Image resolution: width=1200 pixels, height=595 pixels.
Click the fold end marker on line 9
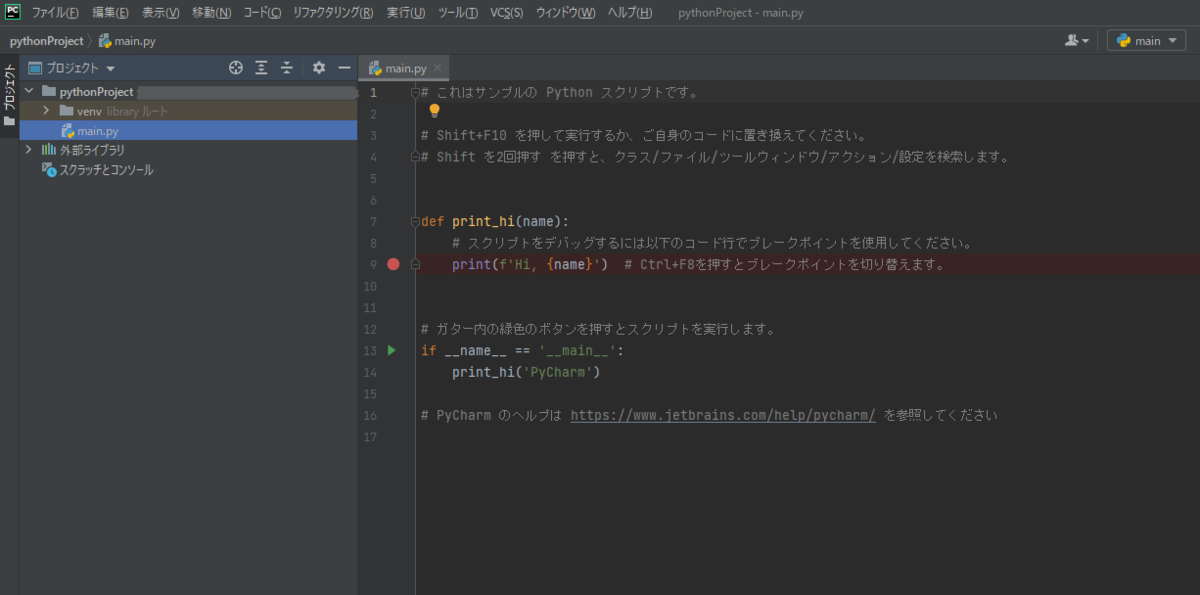(x=415, y=264)
